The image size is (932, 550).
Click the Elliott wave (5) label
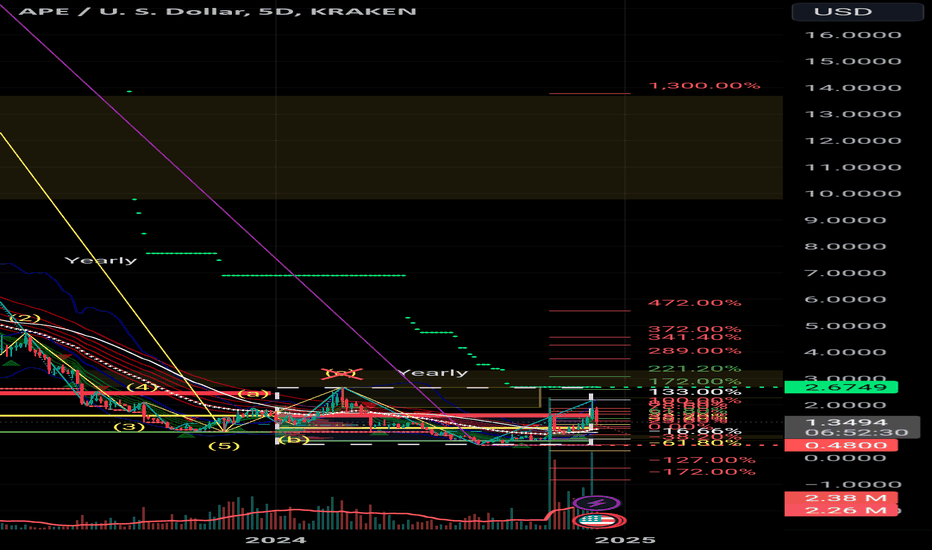(224, 447)
